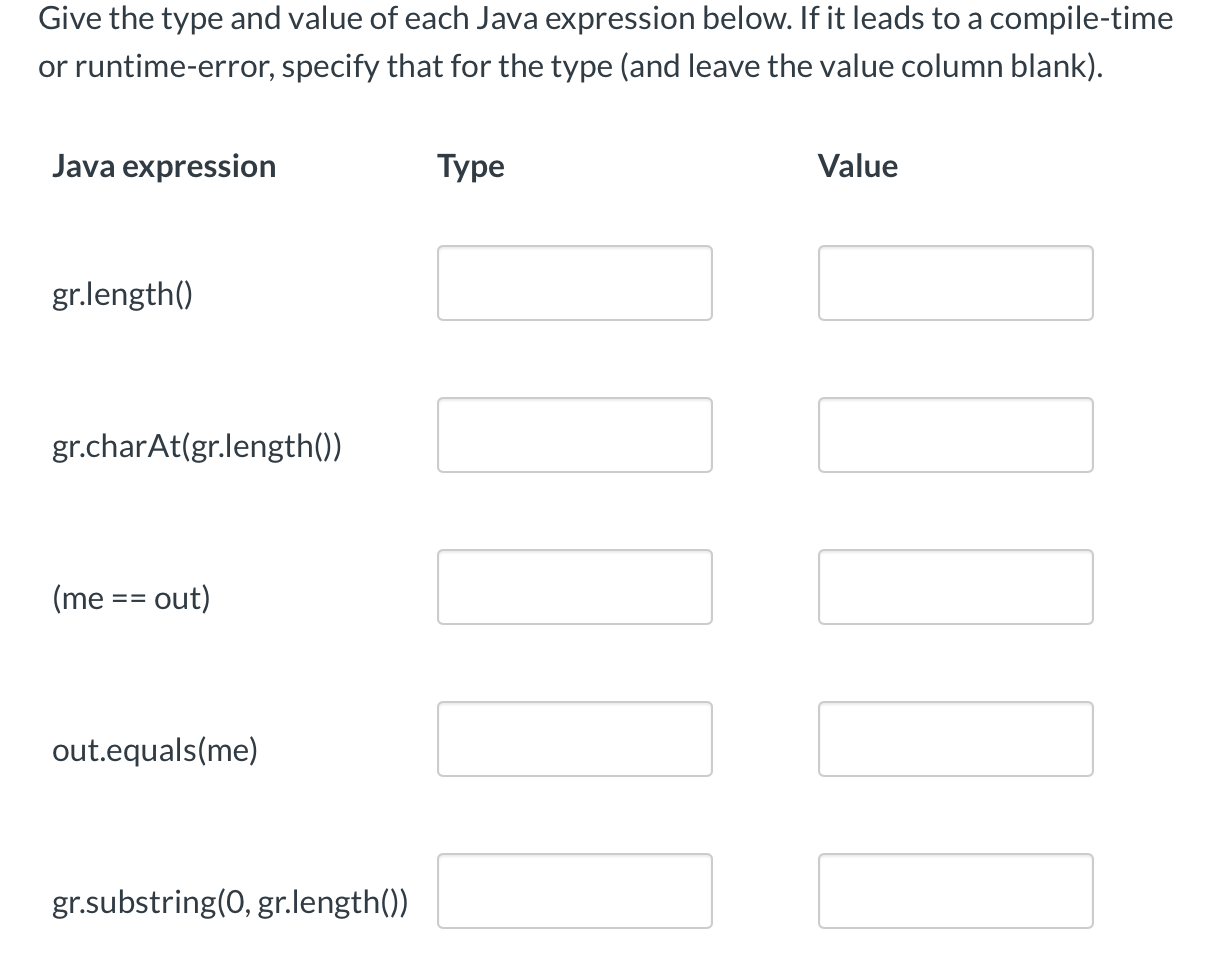Click the Type field for out.equals(me)
Viewport: 1226px width, 980px height.
[575, 739]
